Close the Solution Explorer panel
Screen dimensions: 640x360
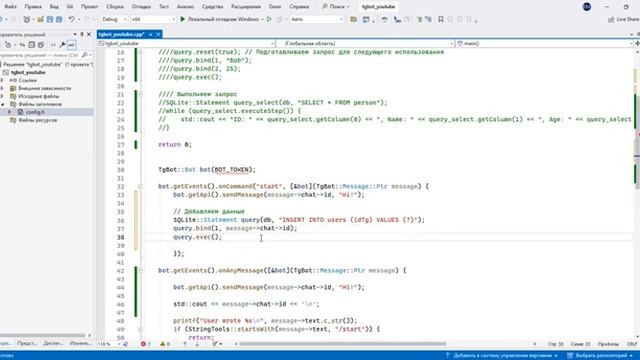89,34
